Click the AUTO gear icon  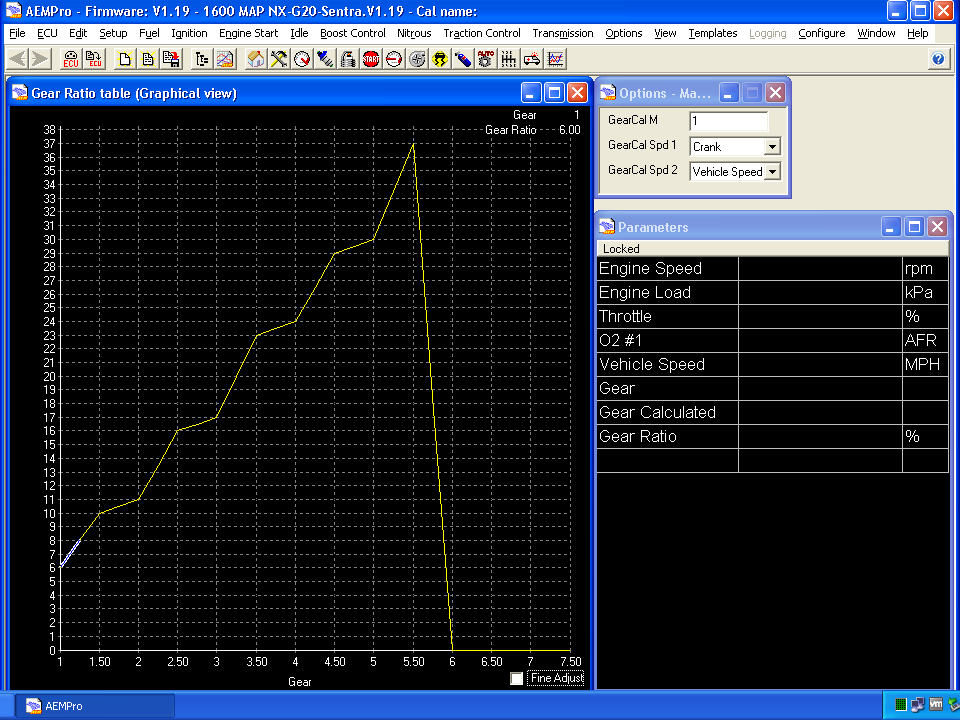click(x=486, y=59)
